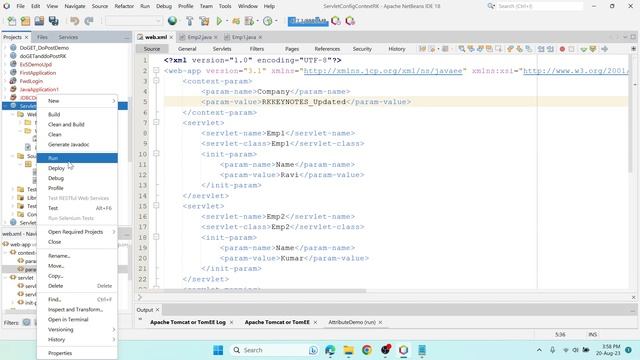Click the General view button

[187, 49]
